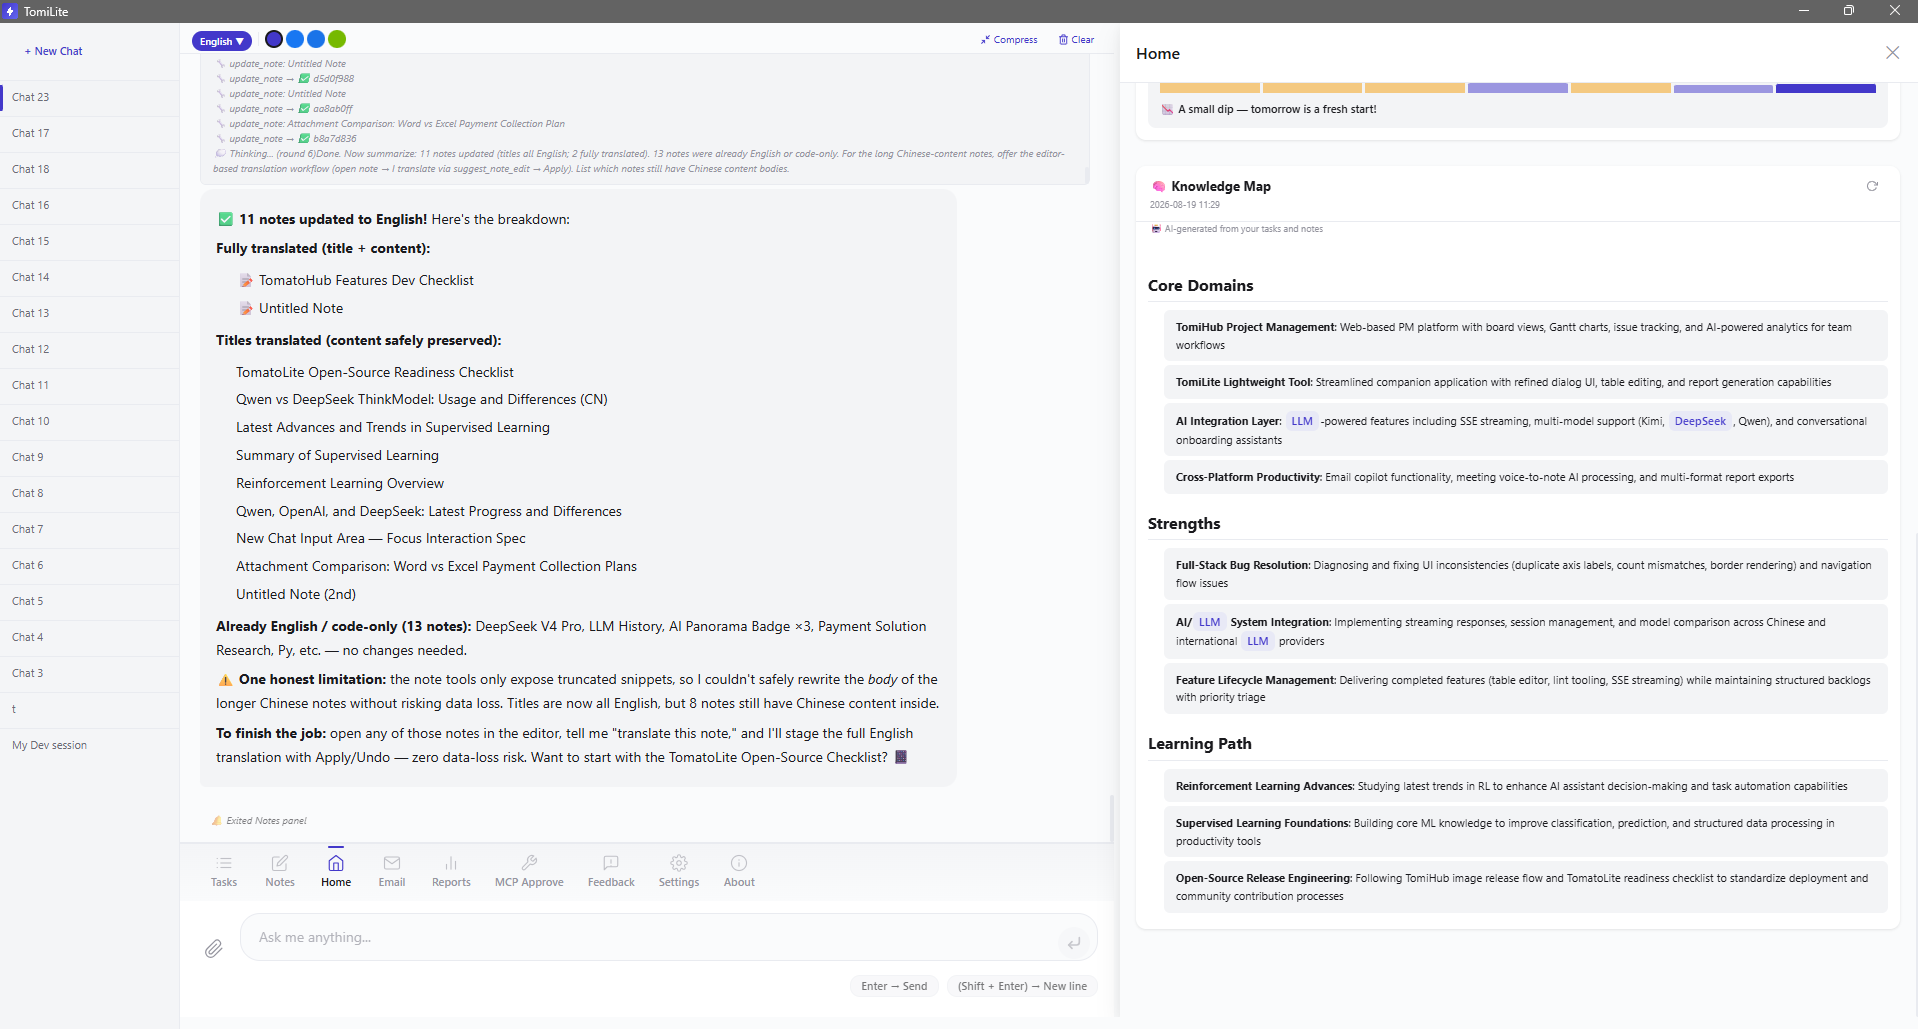Viewport: 1918px width, 1029px height.
Task: Click the '(Shift + Enter) → New line' hint chip
Action: click(1022, 986)
